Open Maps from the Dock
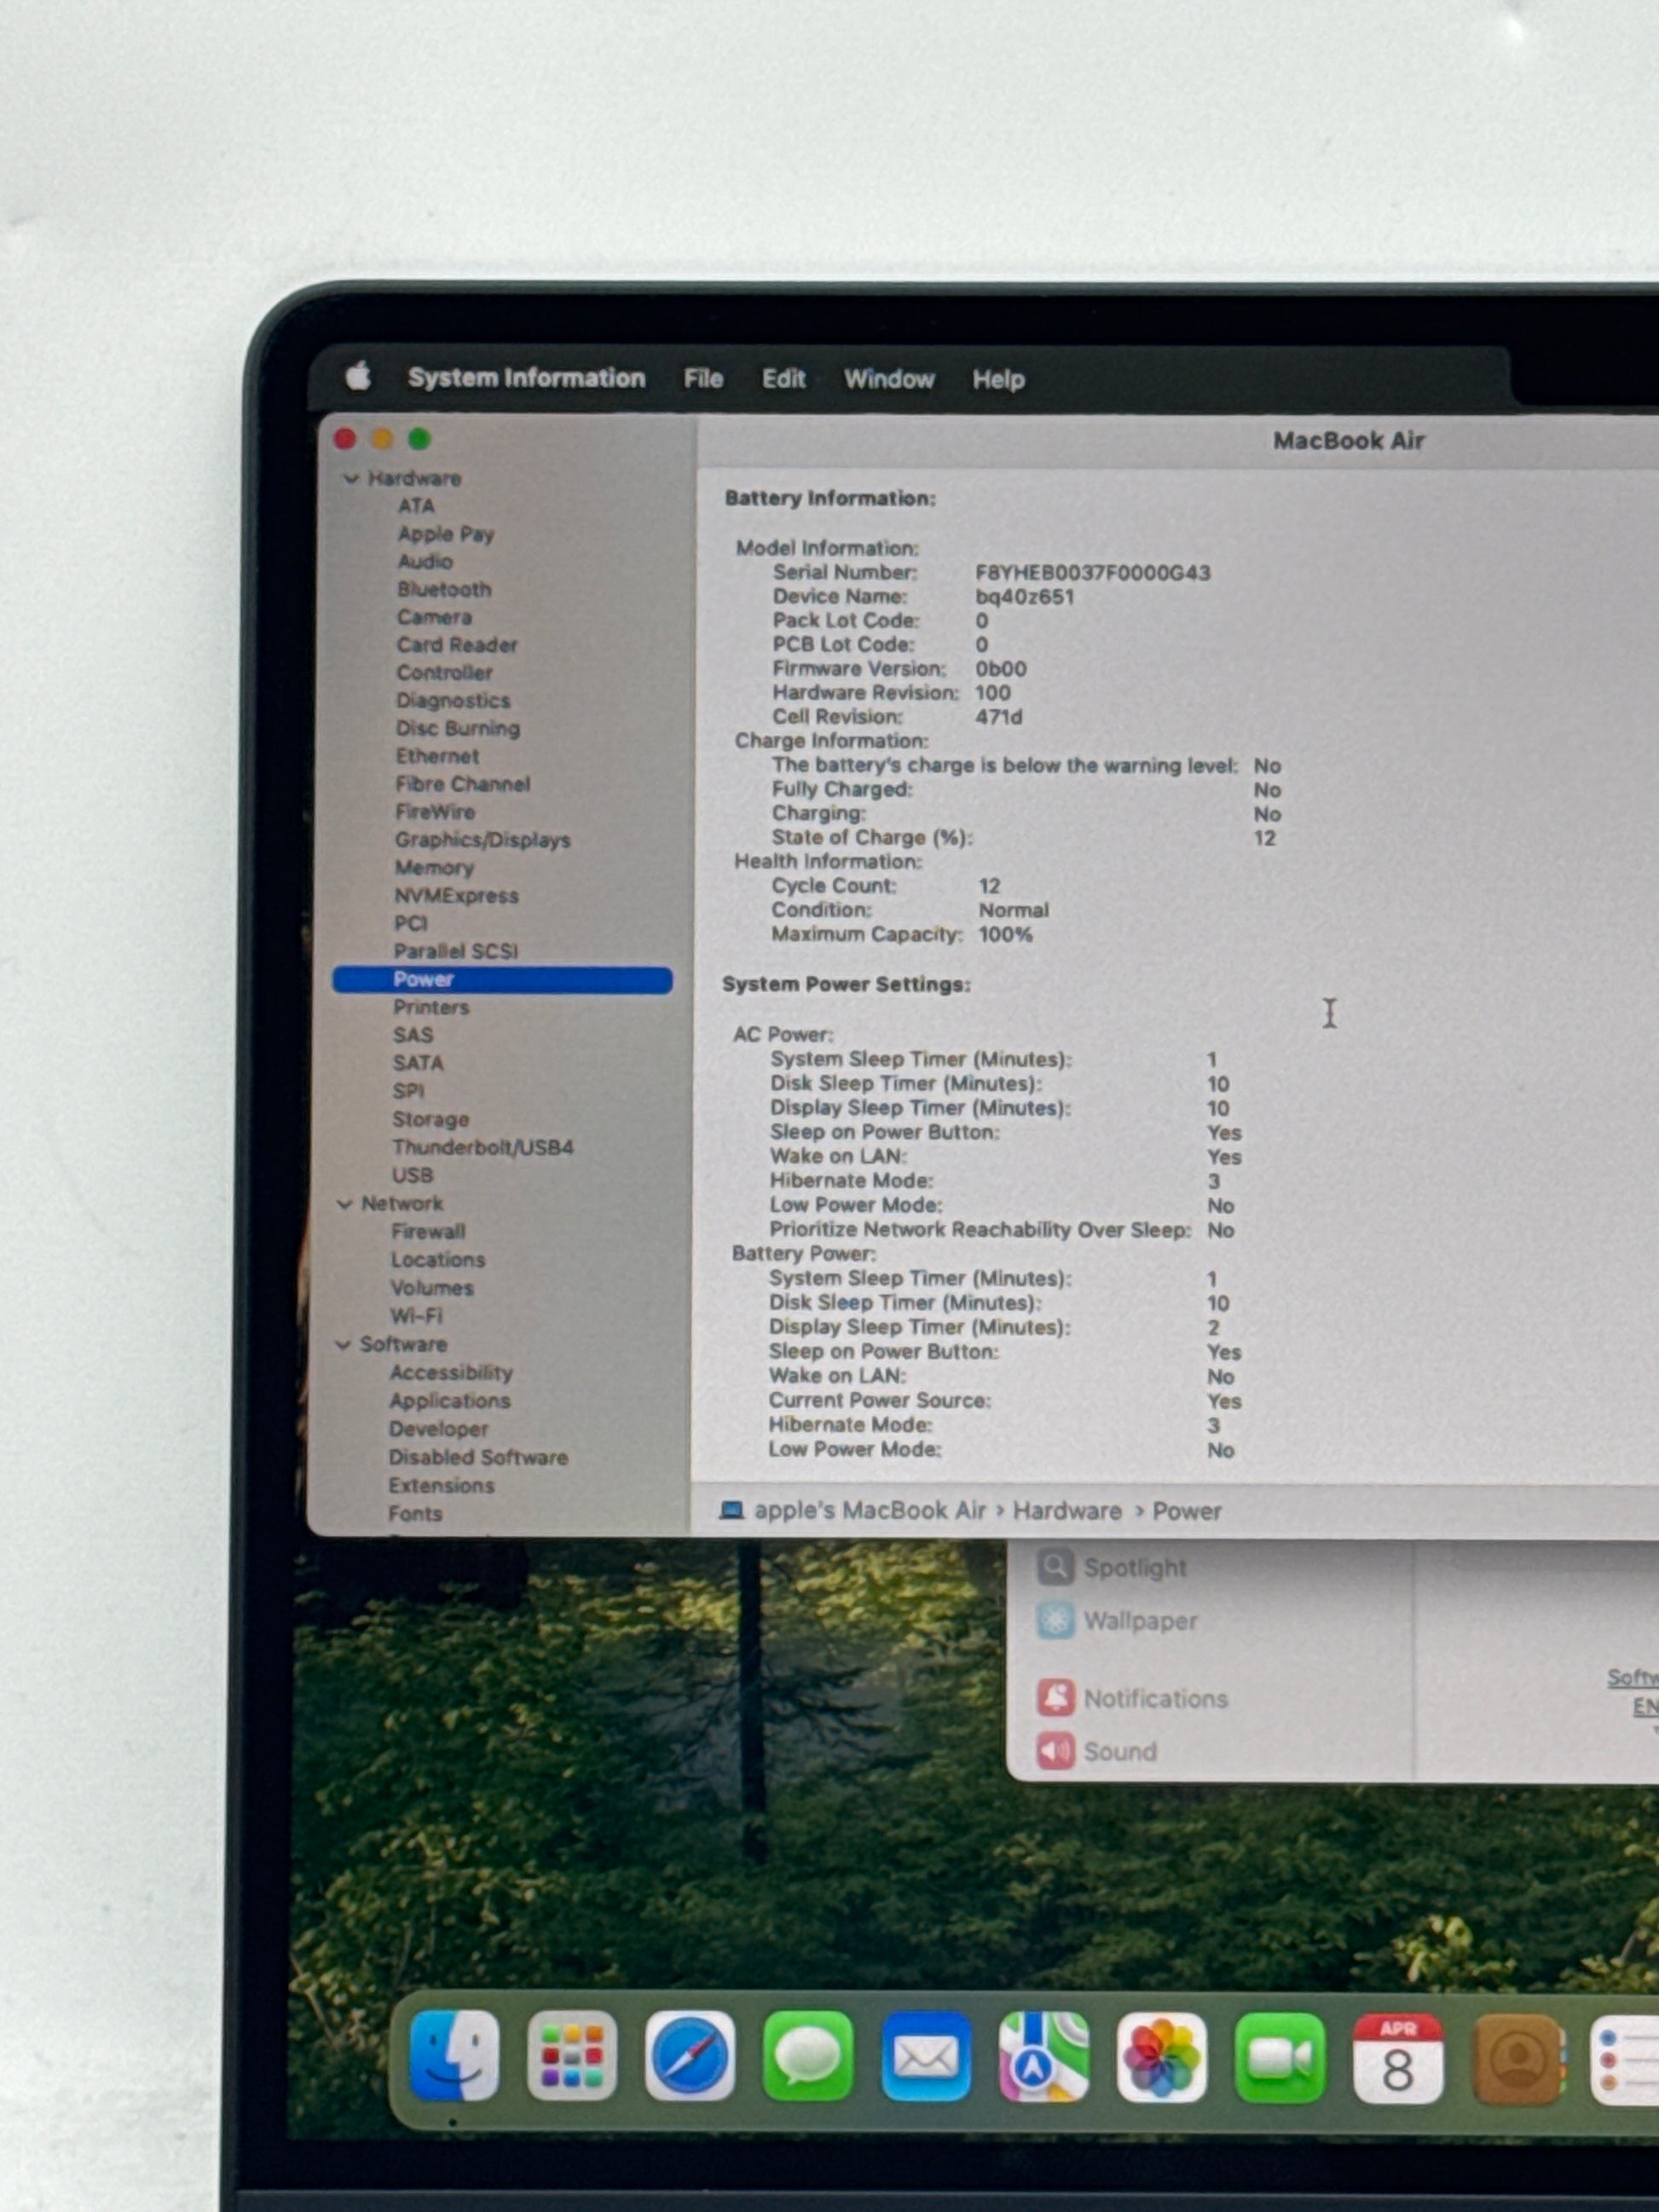This screenshot has width=1659, height=2212. click(1043, 2058)
